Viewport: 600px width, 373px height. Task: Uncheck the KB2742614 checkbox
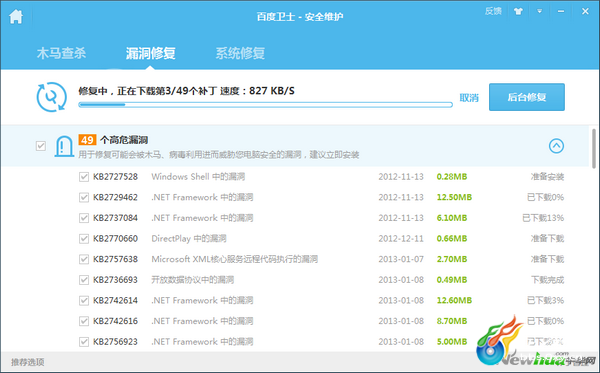coord(84,301)
